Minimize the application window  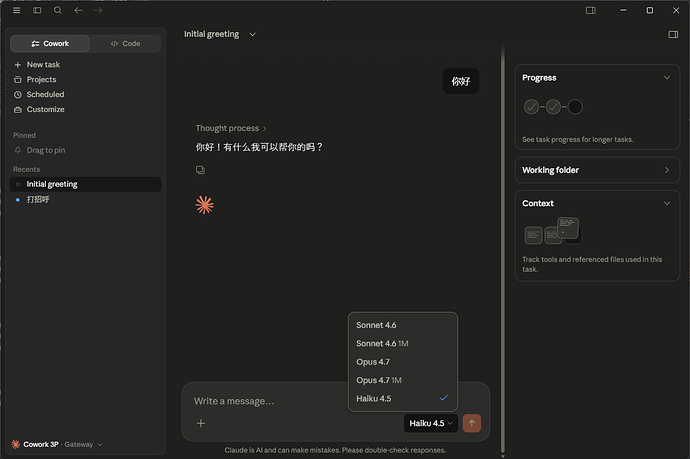point(623,10)
